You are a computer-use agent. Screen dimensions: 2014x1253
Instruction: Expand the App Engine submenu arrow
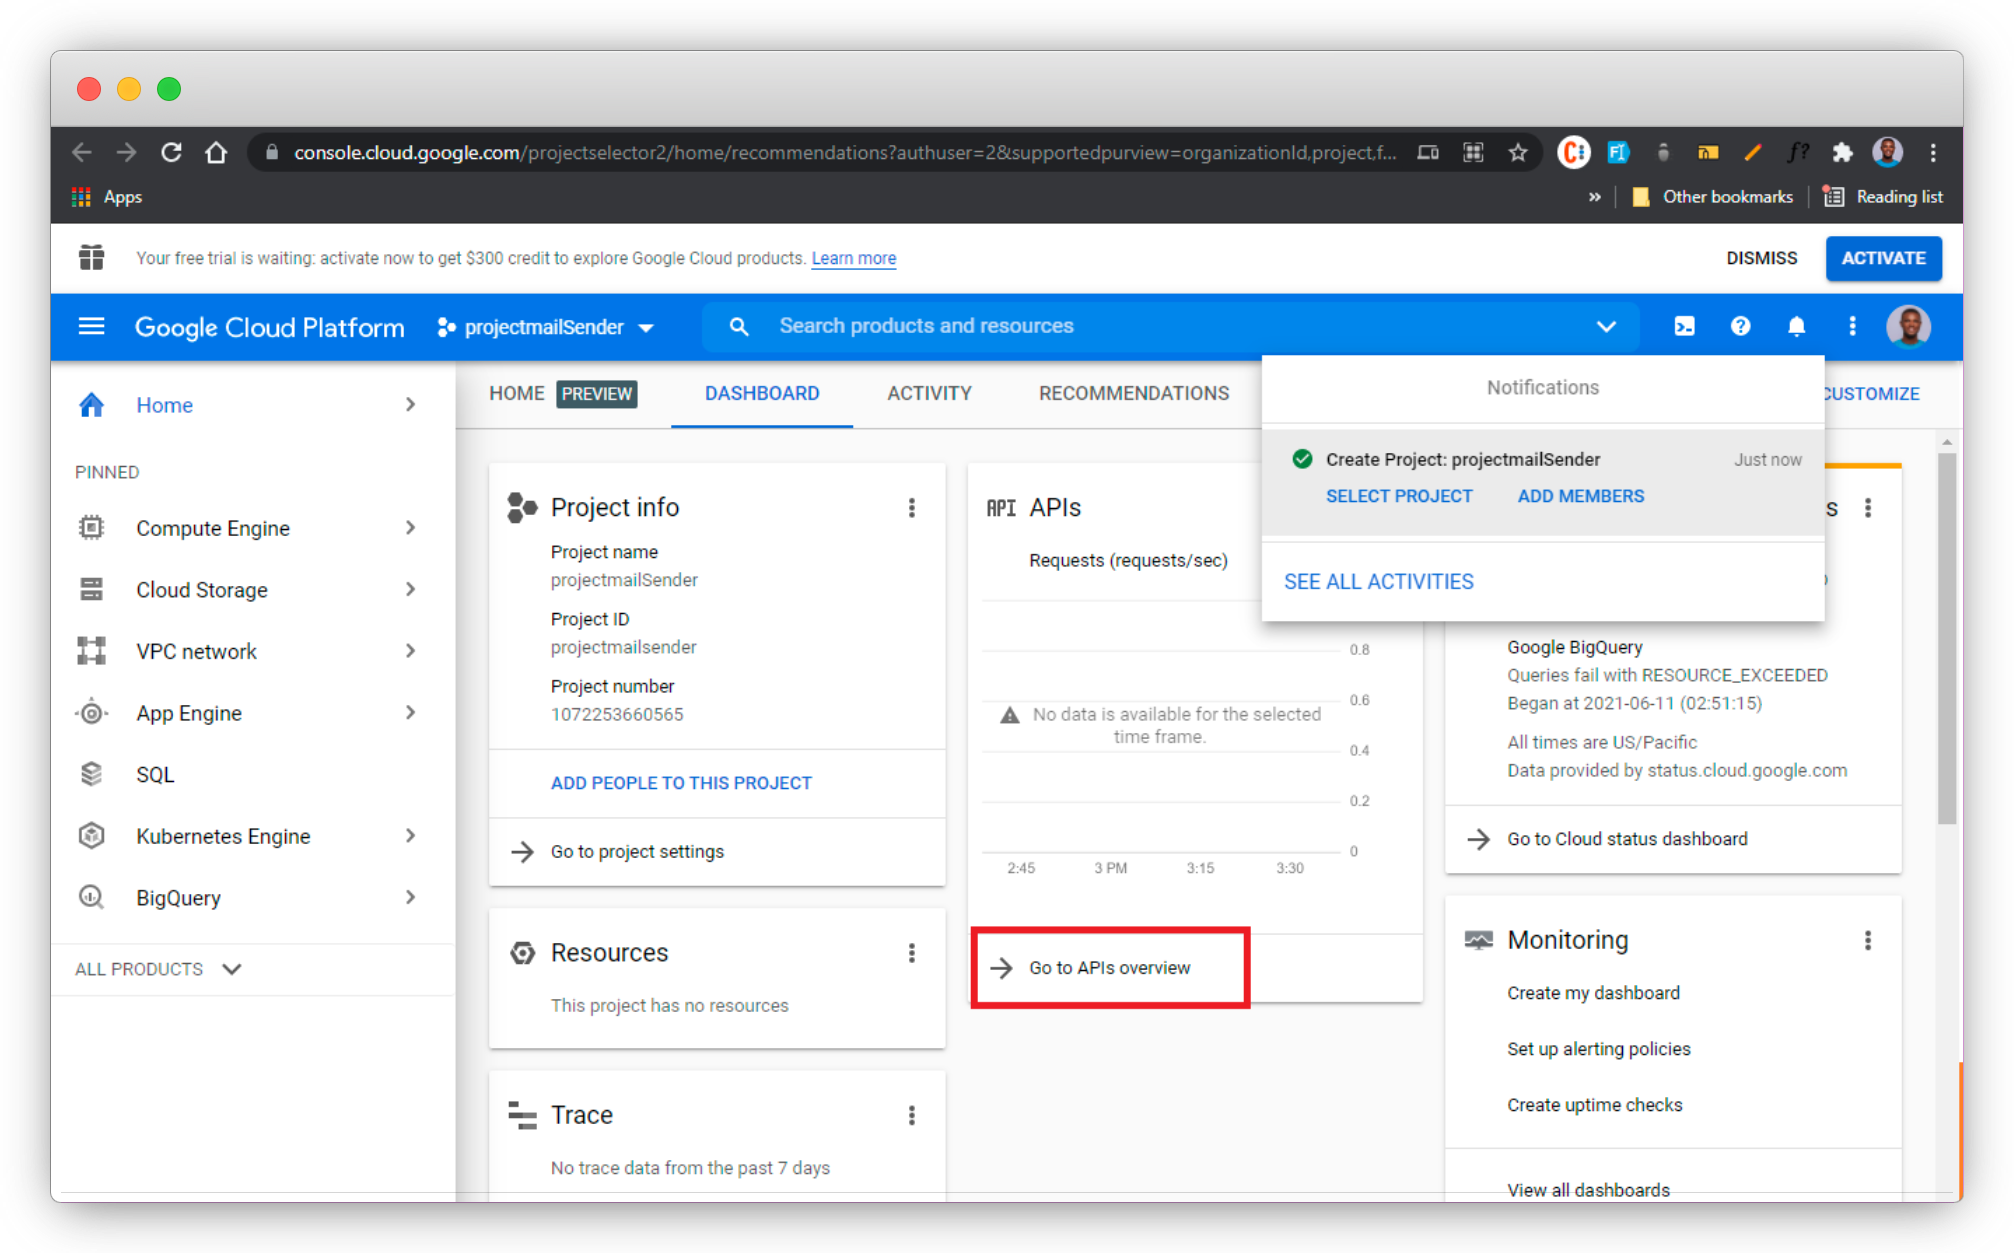click(410, 713)
